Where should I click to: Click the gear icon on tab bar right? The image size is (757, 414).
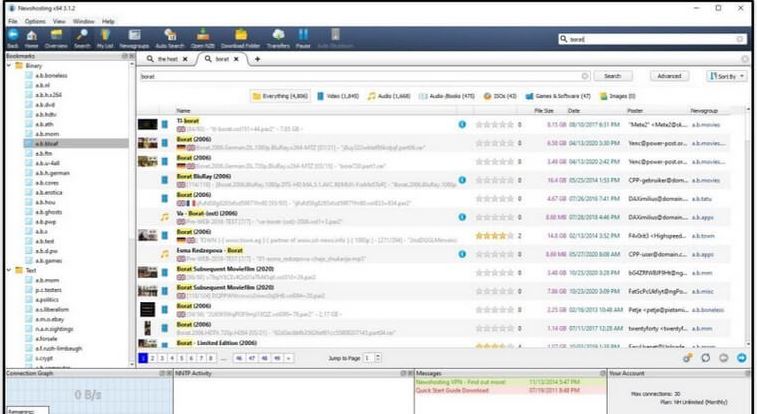click(745, 59)
